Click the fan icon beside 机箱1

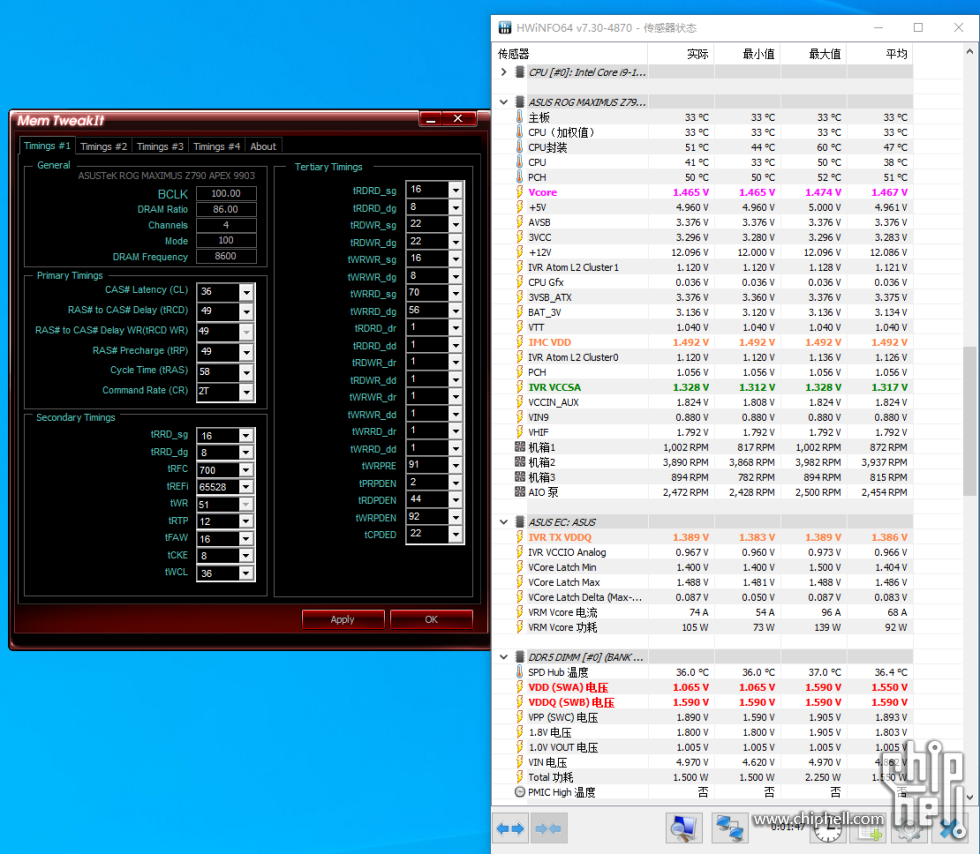click(x=519, y=447)
